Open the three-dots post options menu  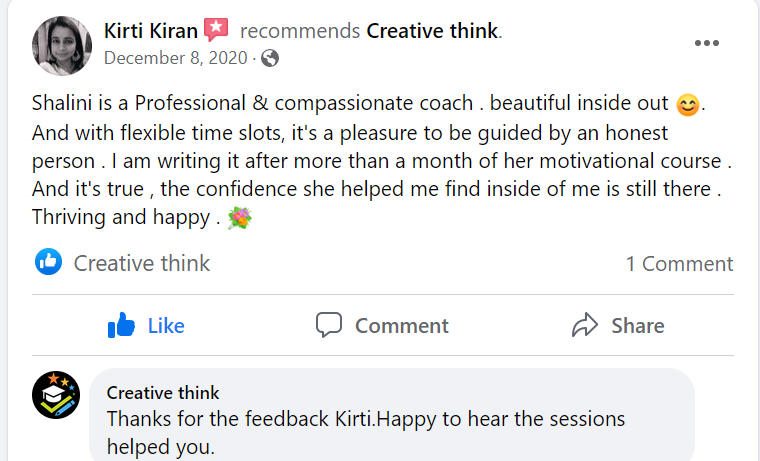tap(707, 44)
